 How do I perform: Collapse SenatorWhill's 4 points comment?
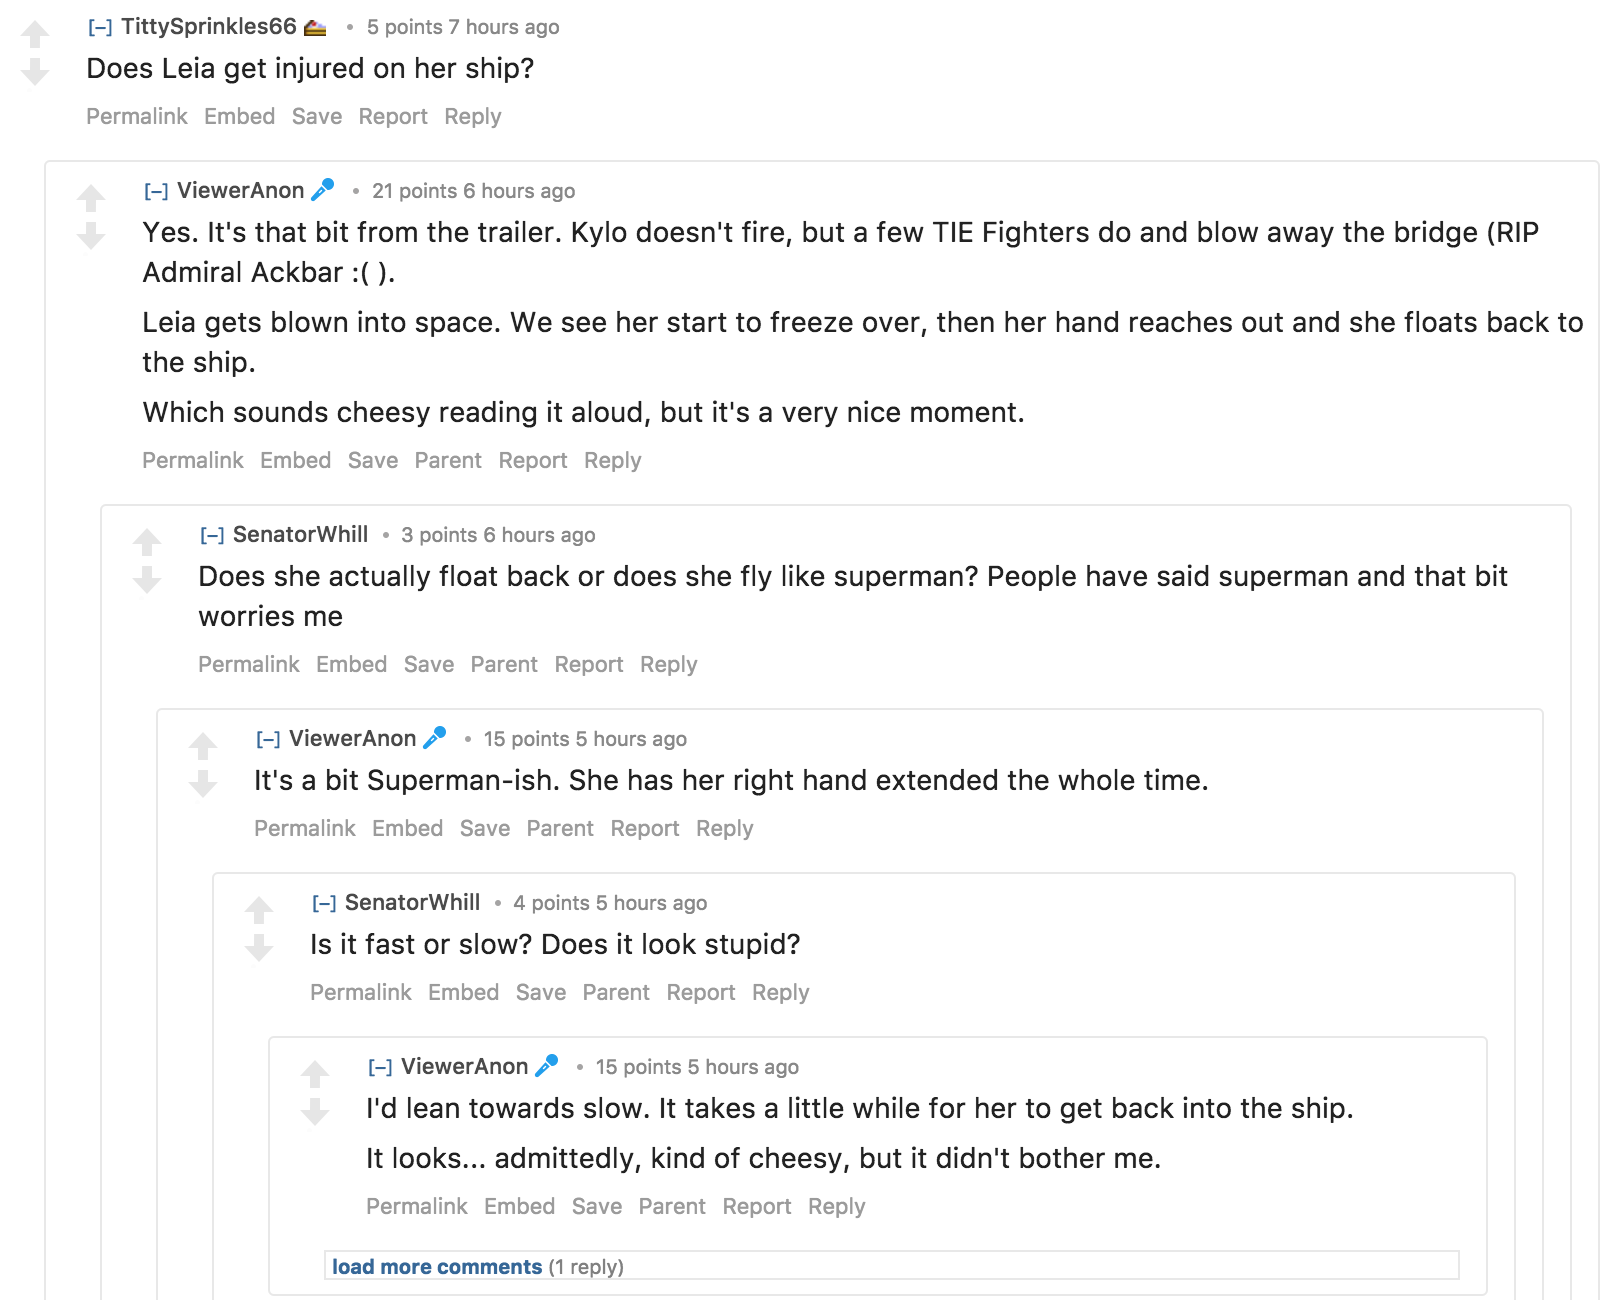(324, 904)
